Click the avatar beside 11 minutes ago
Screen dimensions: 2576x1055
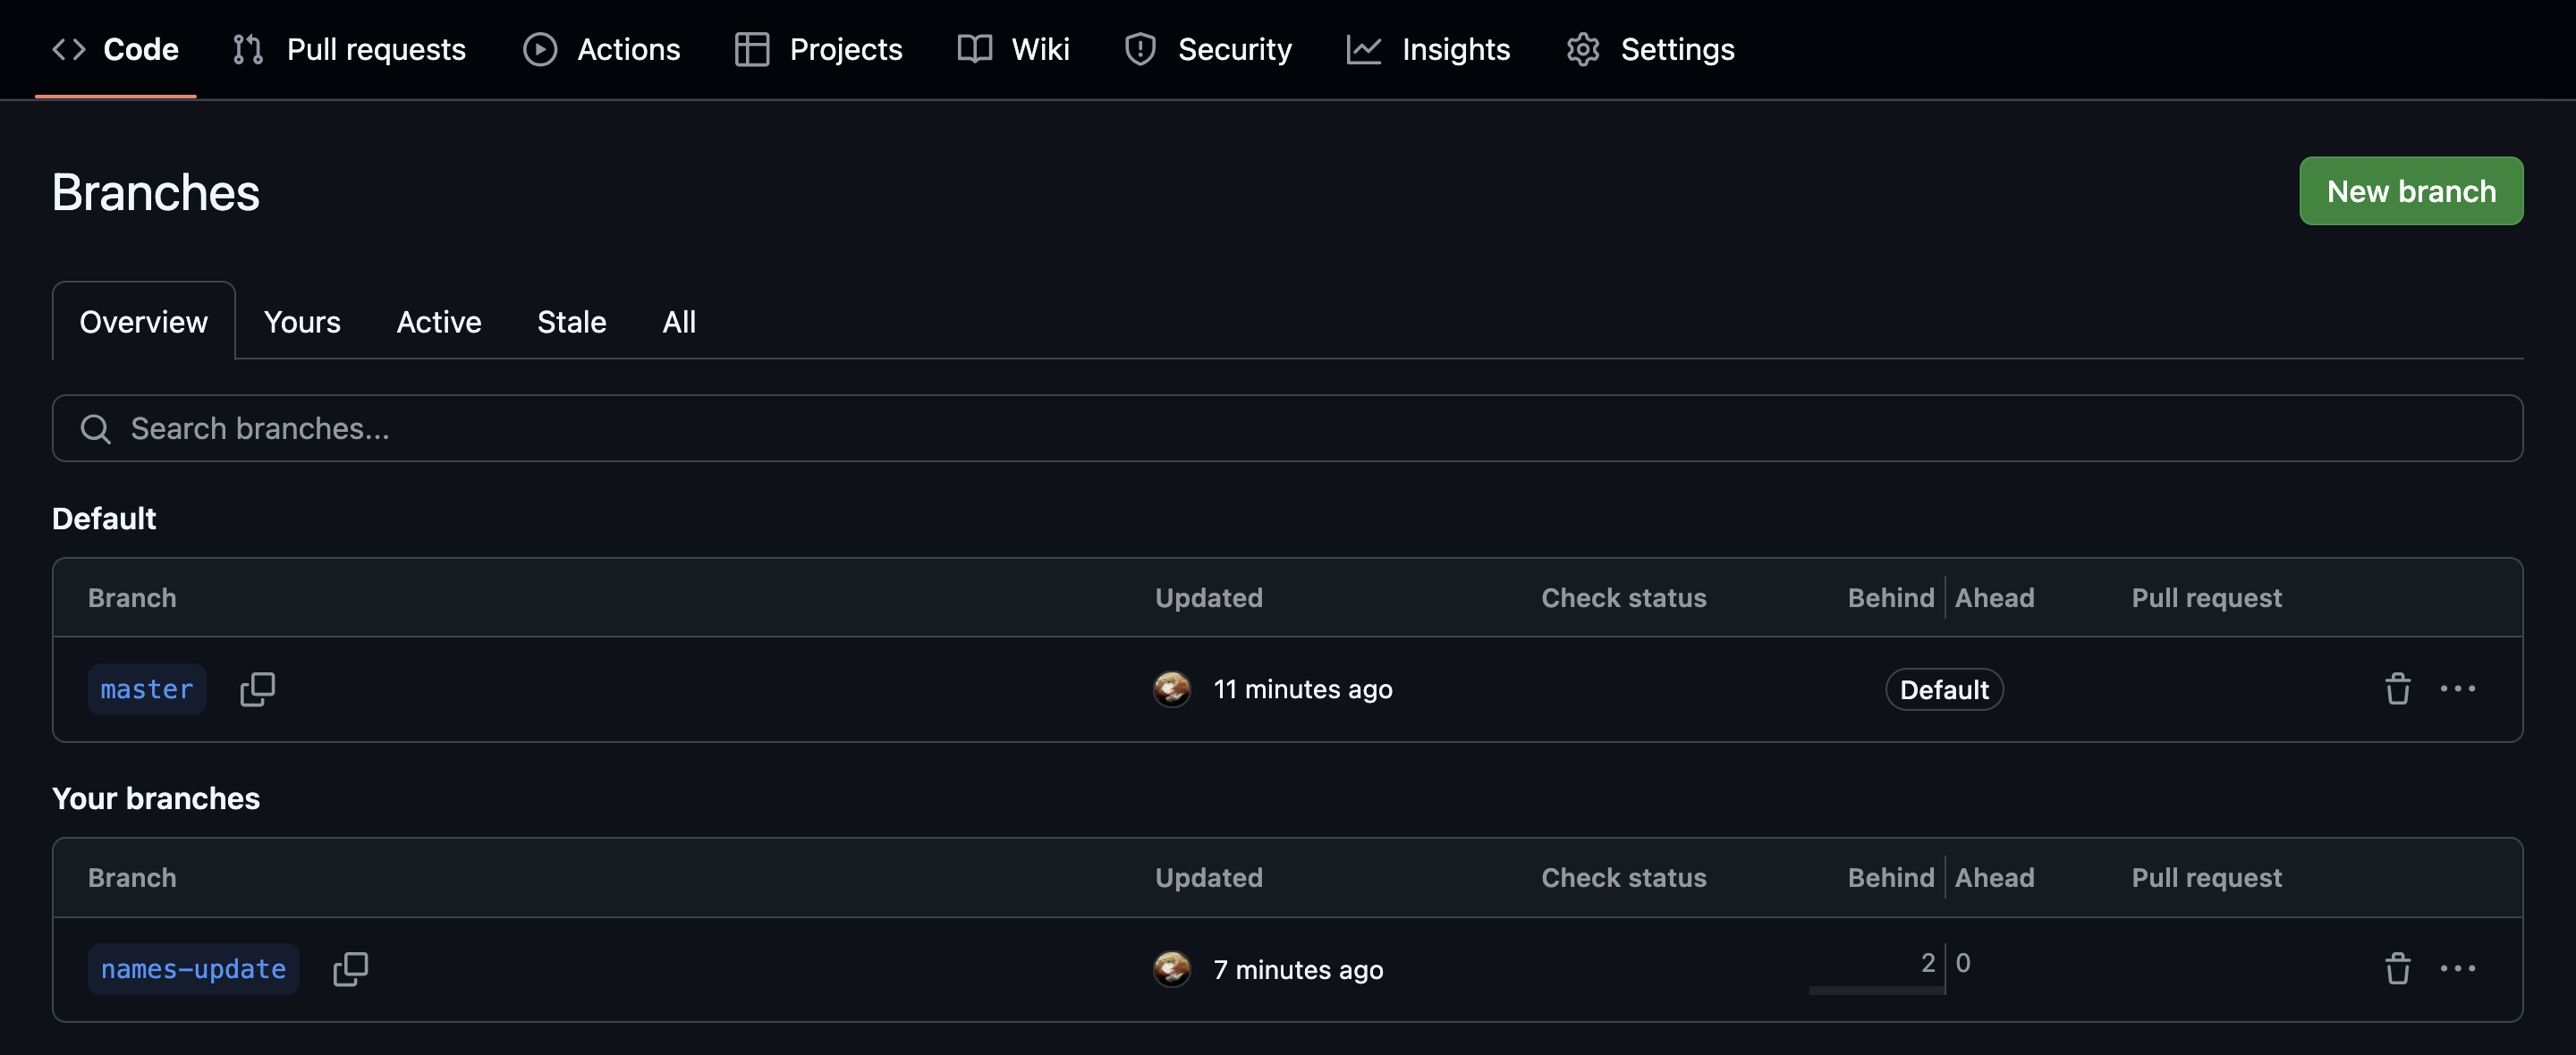pos(1171,688)
